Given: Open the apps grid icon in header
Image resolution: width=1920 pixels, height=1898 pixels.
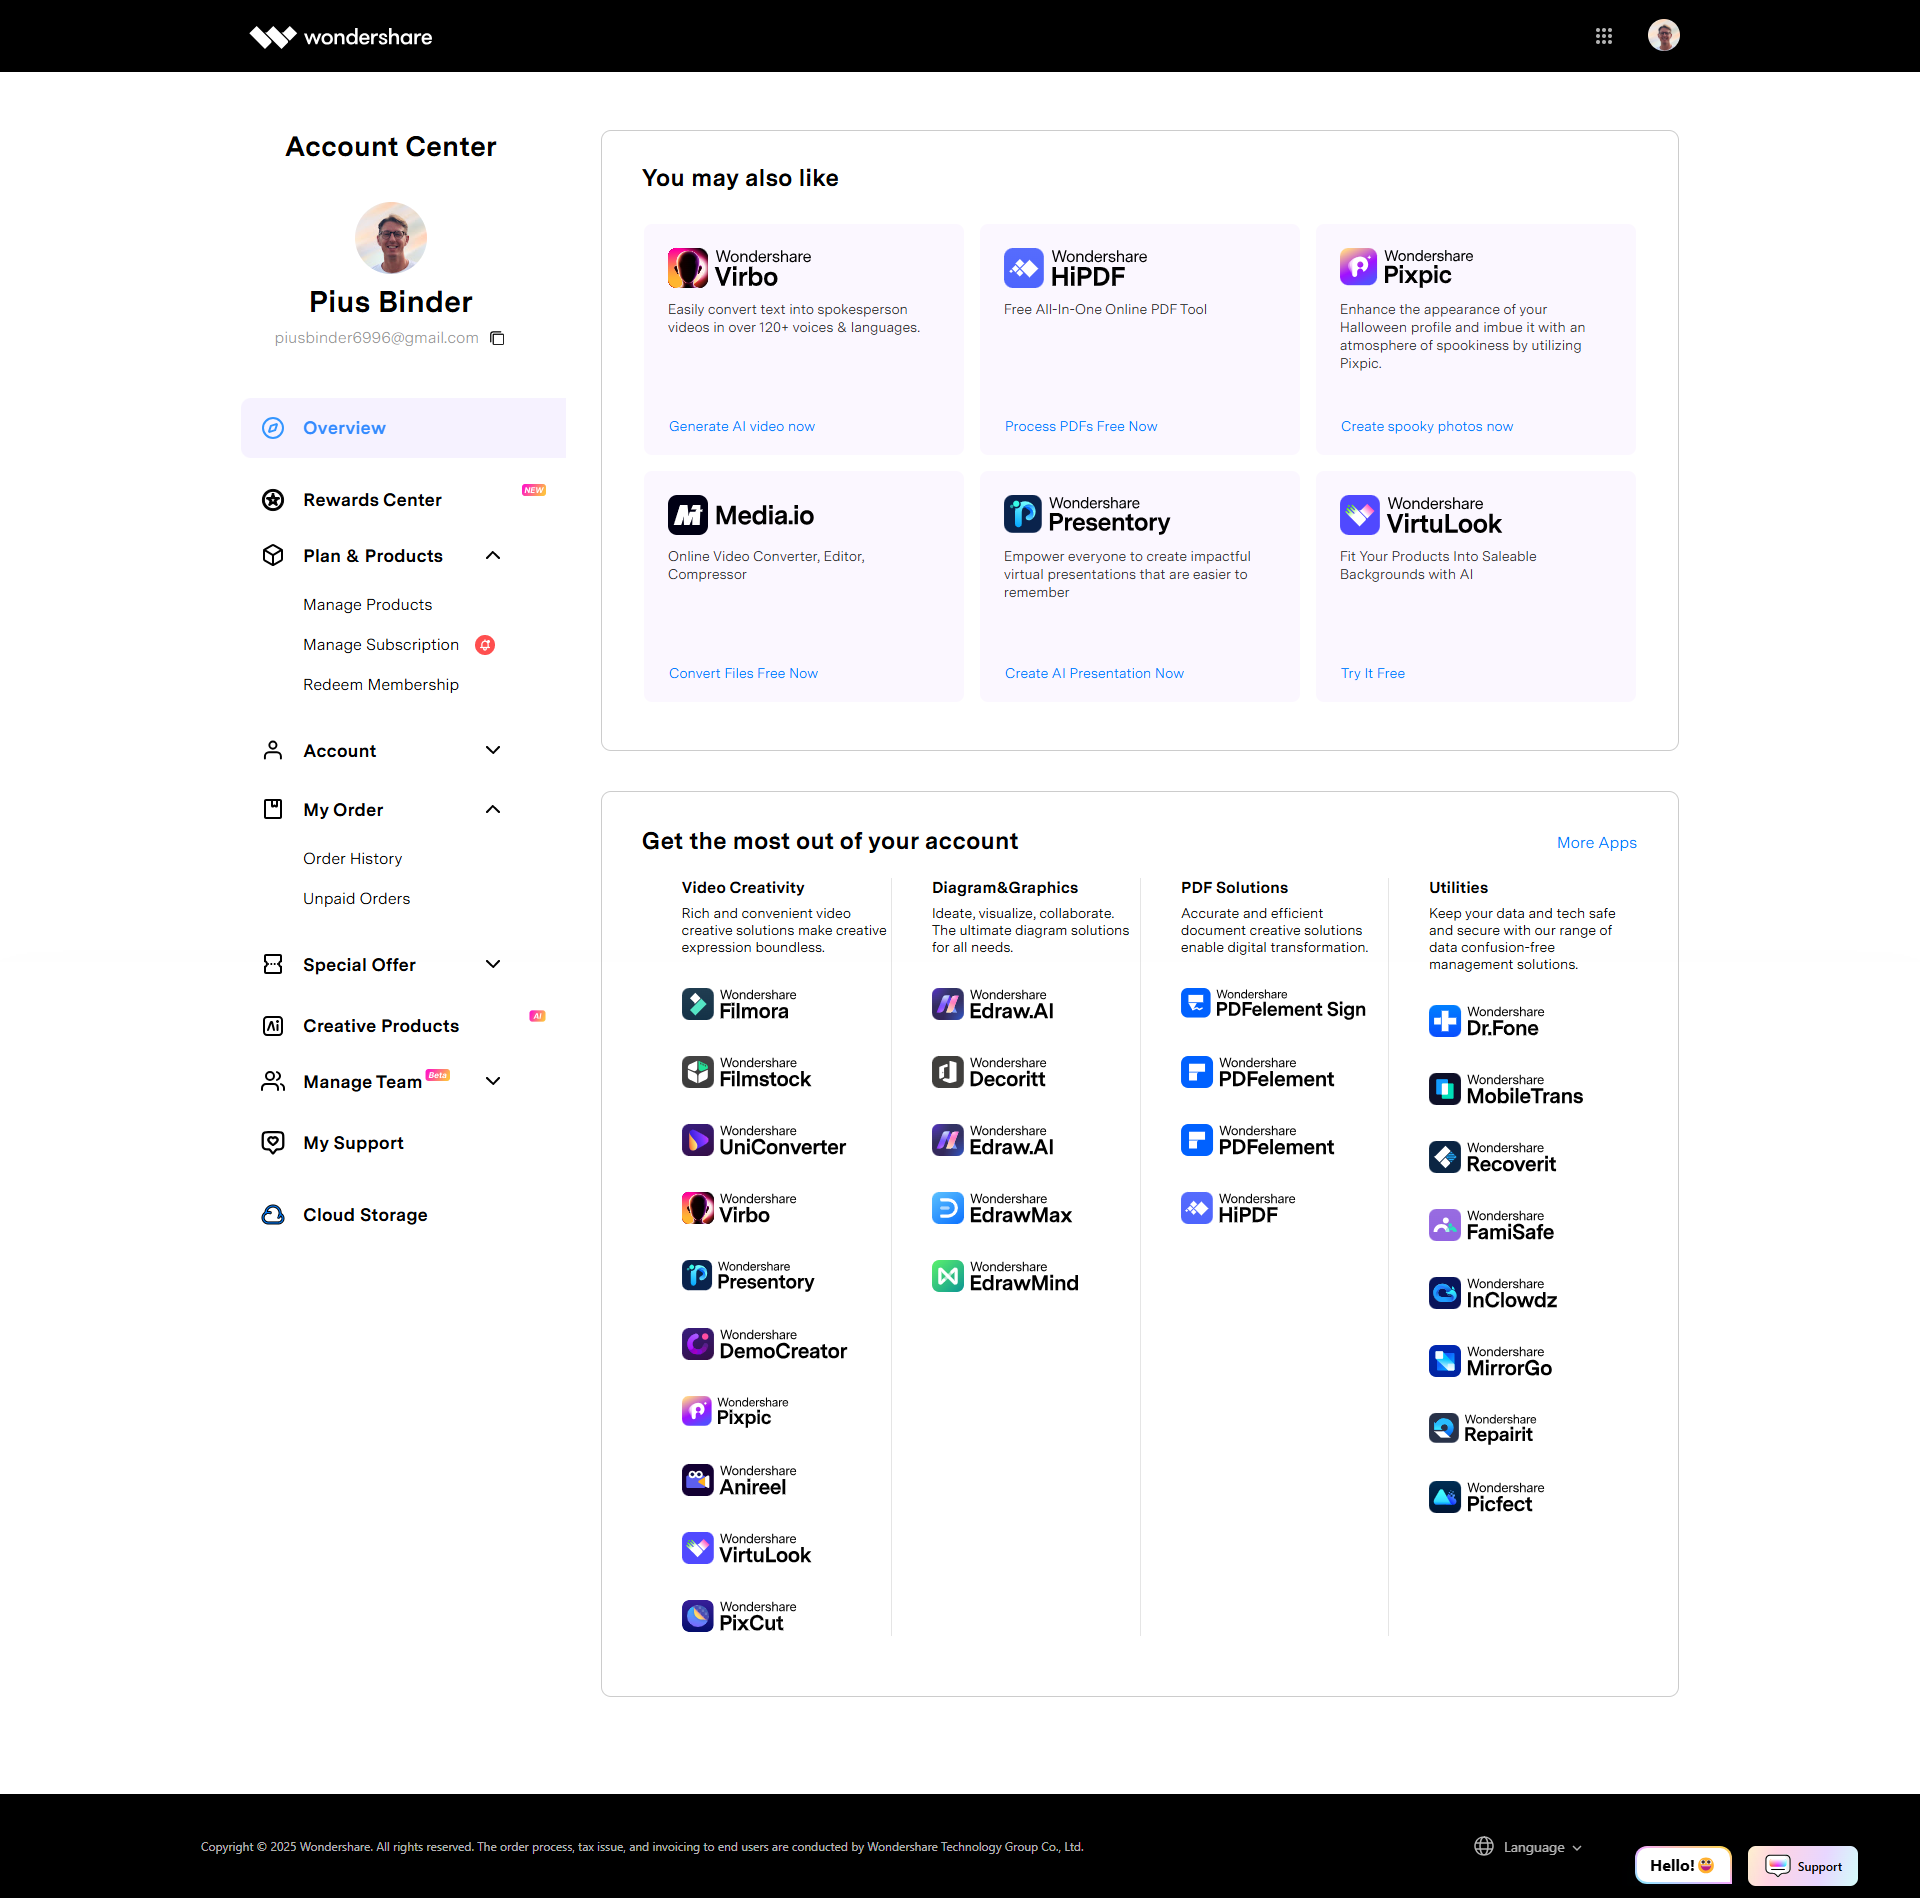Looking at the screenshot, I should point(1603,36).
